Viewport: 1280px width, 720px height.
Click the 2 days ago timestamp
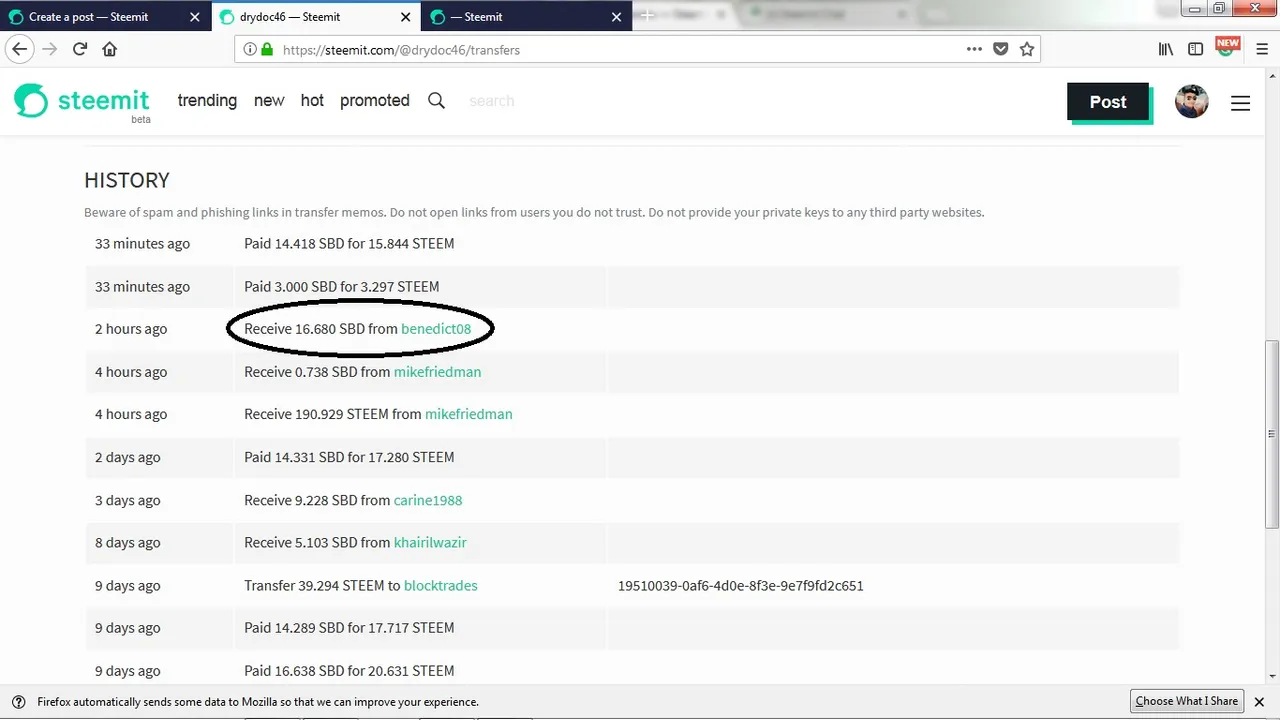[x=128, y=457]
